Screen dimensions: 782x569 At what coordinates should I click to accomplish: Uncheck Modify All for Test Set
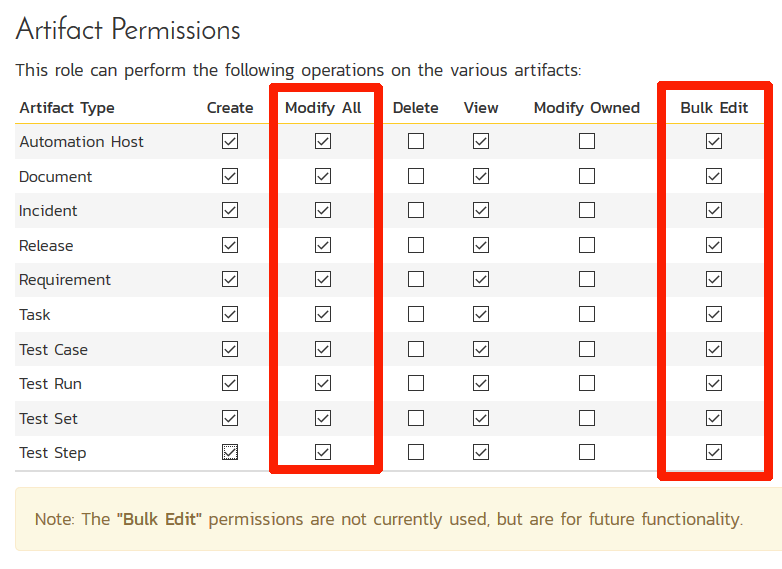(322, 418)
